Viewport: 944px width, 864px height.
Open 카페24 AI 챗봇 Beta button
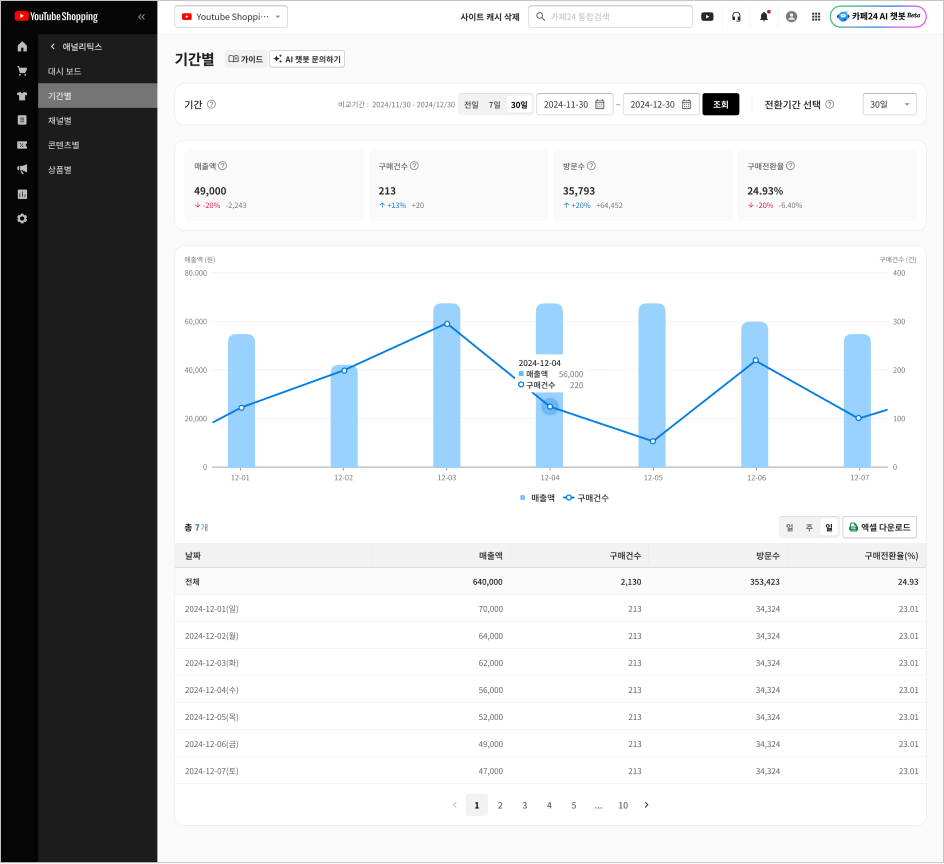(x=878, y=17)
